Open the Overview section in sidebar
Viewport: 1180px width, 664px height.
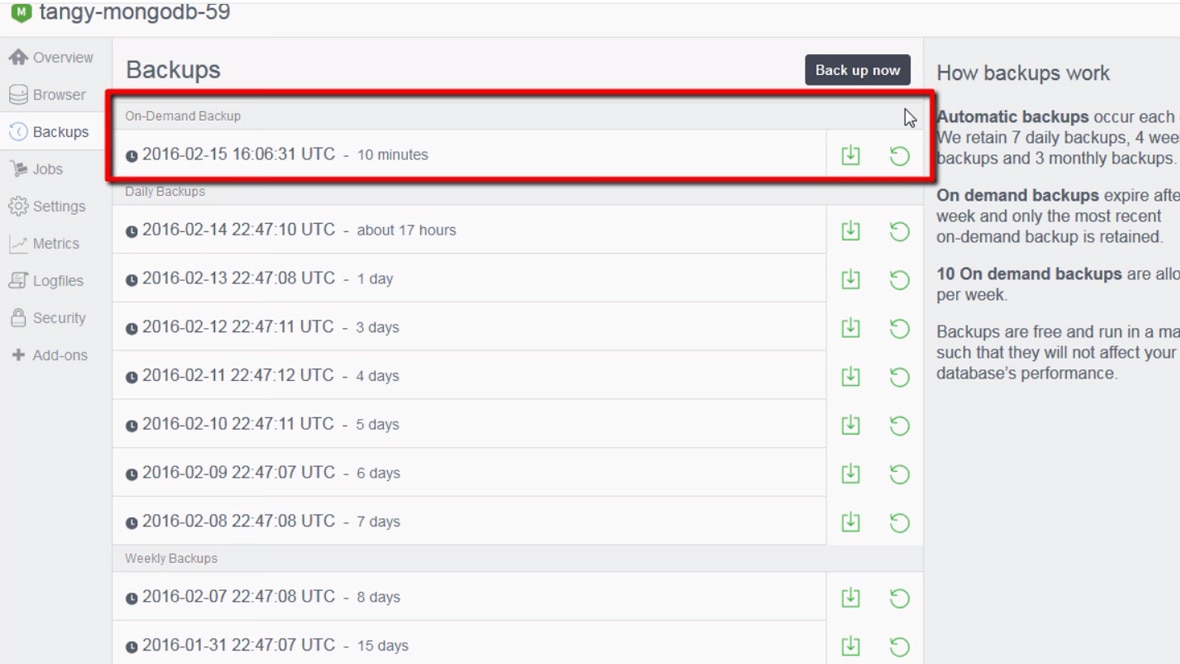click(x=52, y=58)
